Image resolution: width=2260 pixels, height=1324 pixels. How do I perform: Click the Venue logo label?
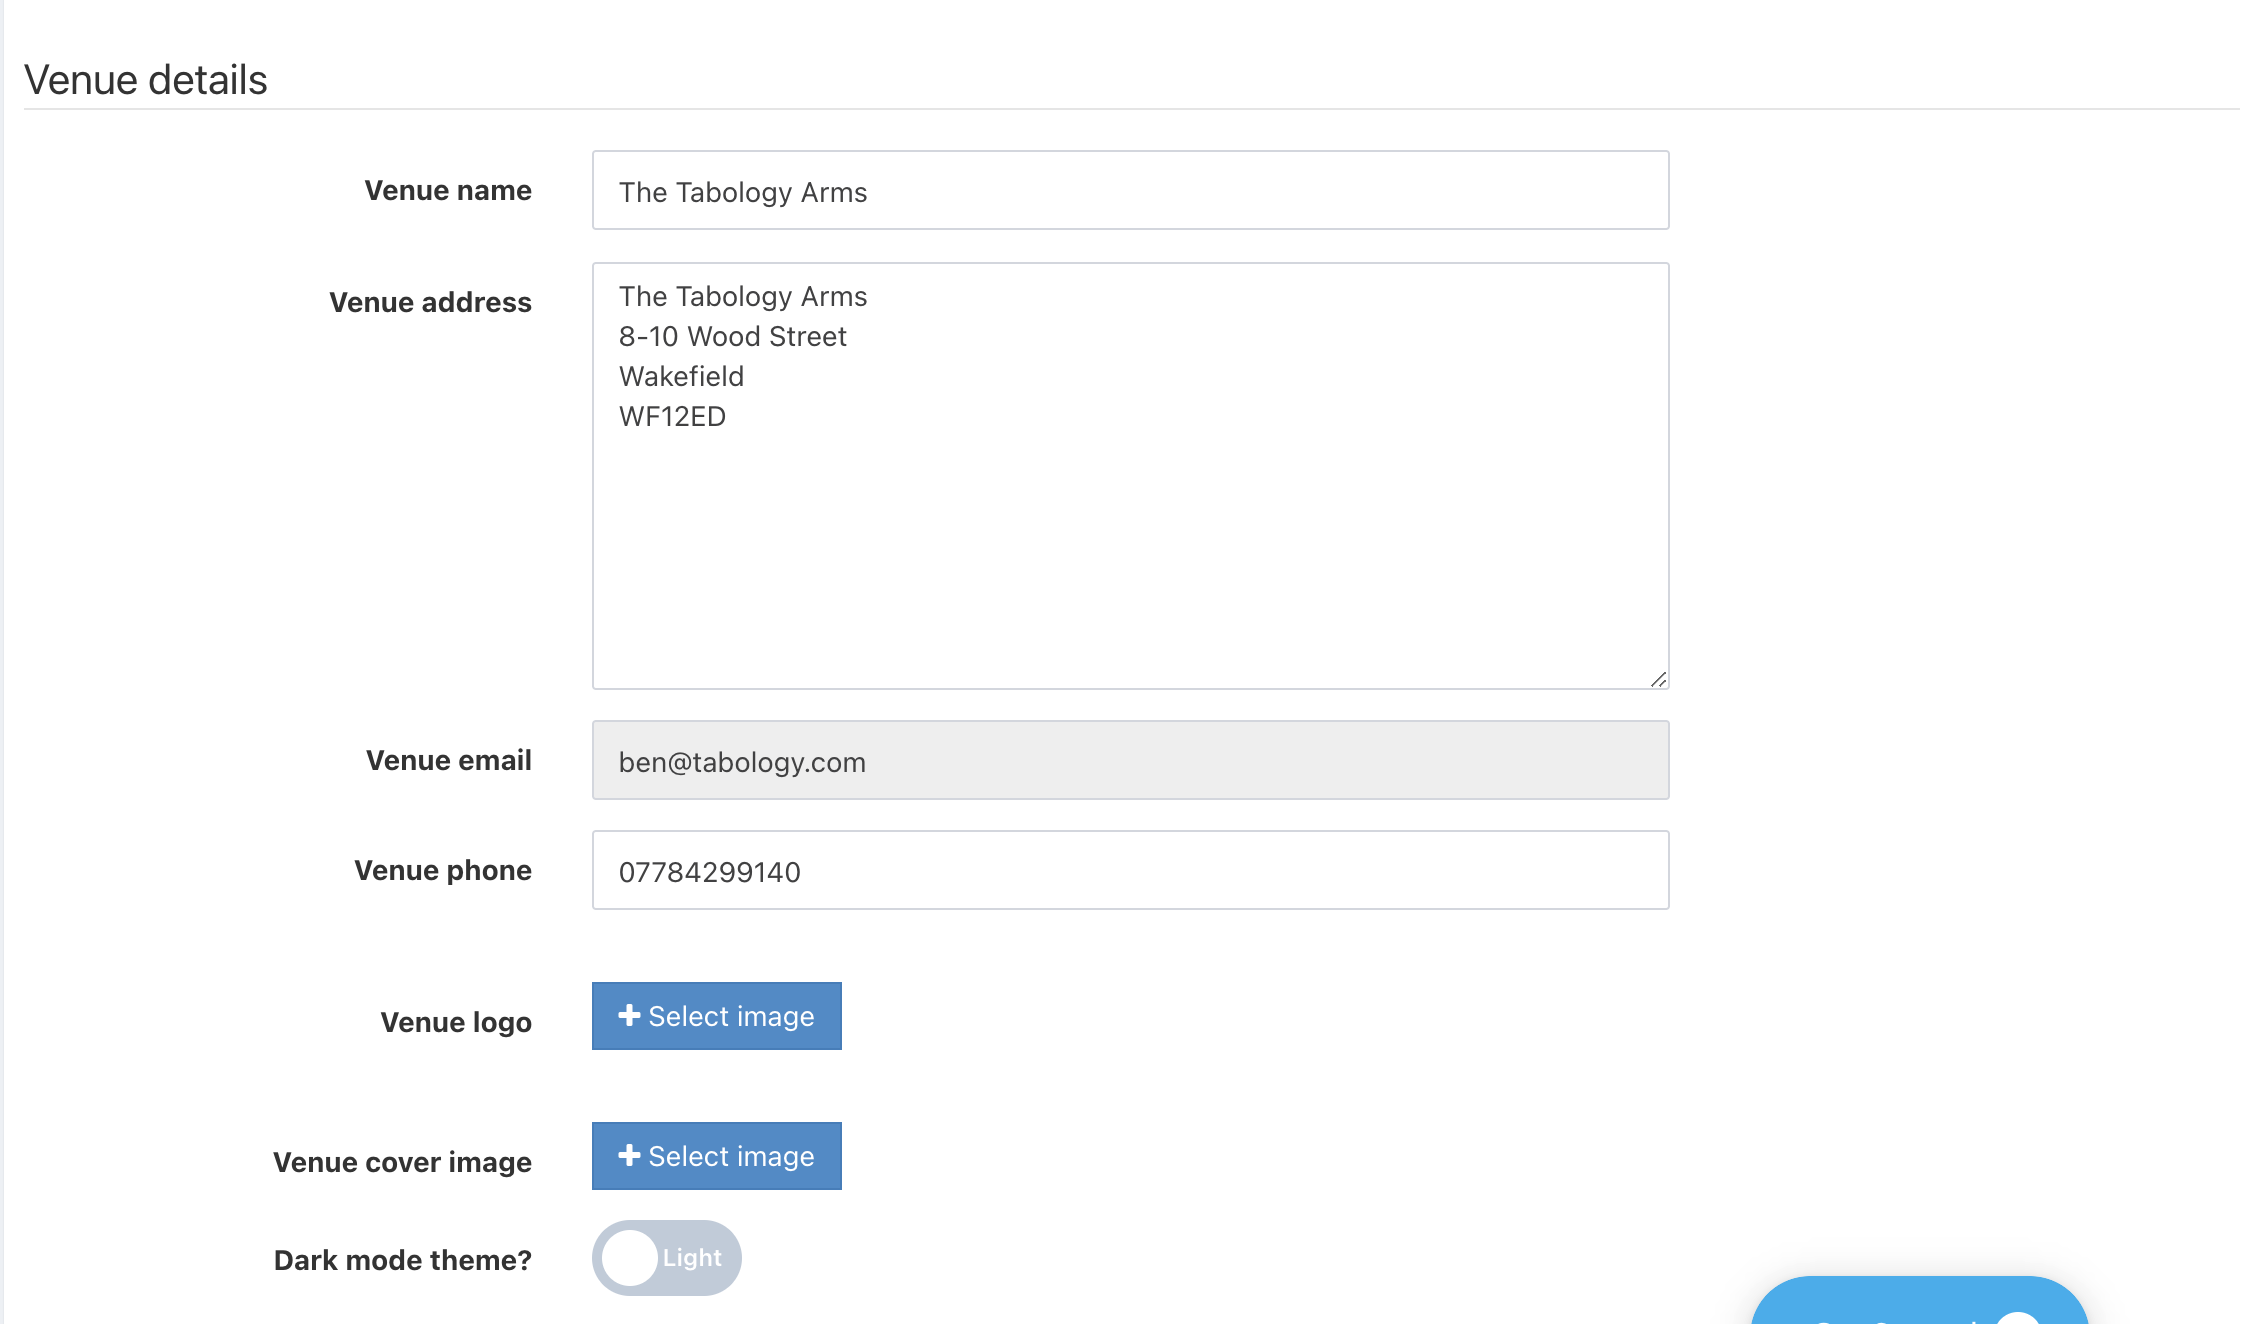click(455, 1023)
